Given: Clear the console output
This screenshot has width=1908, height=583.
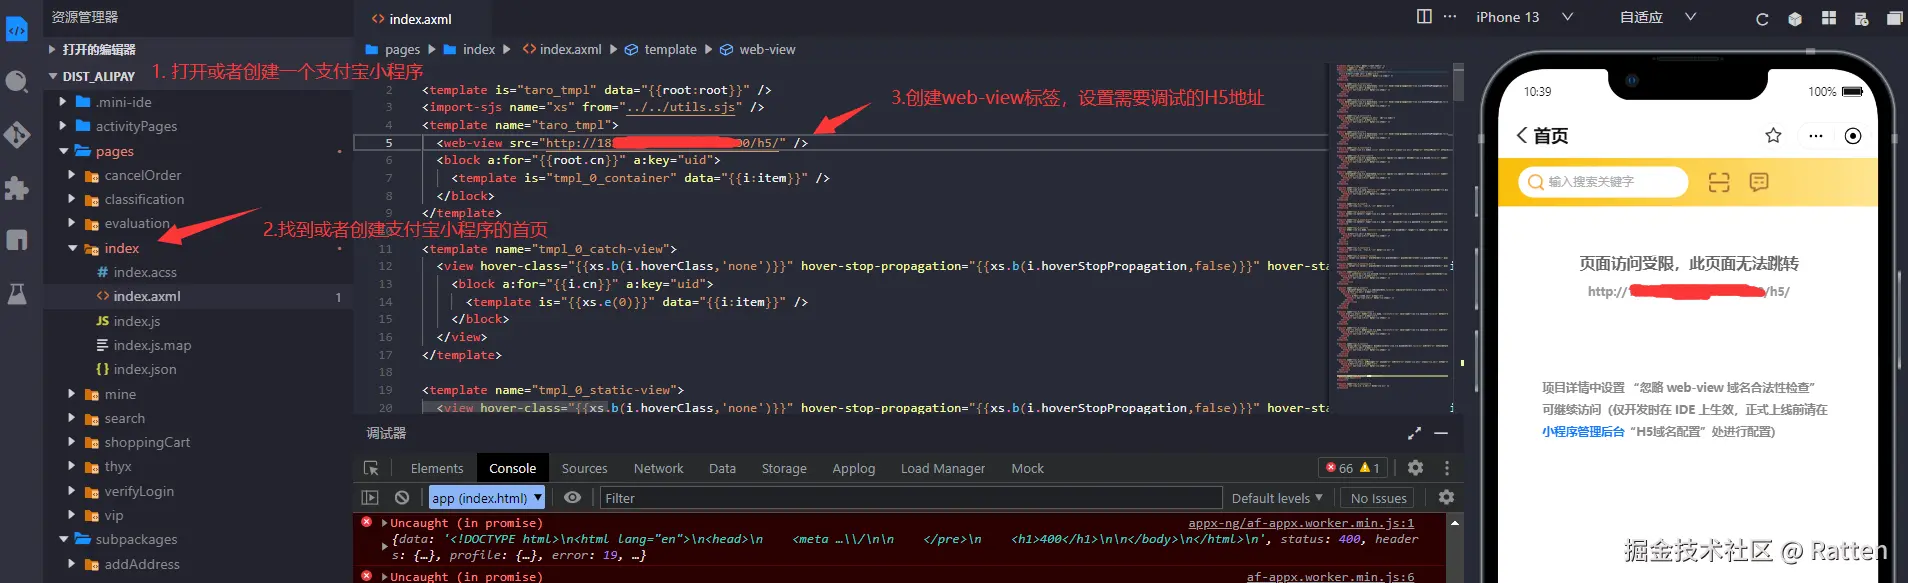Looking at the screenshot, I should [x=402, y=497].
